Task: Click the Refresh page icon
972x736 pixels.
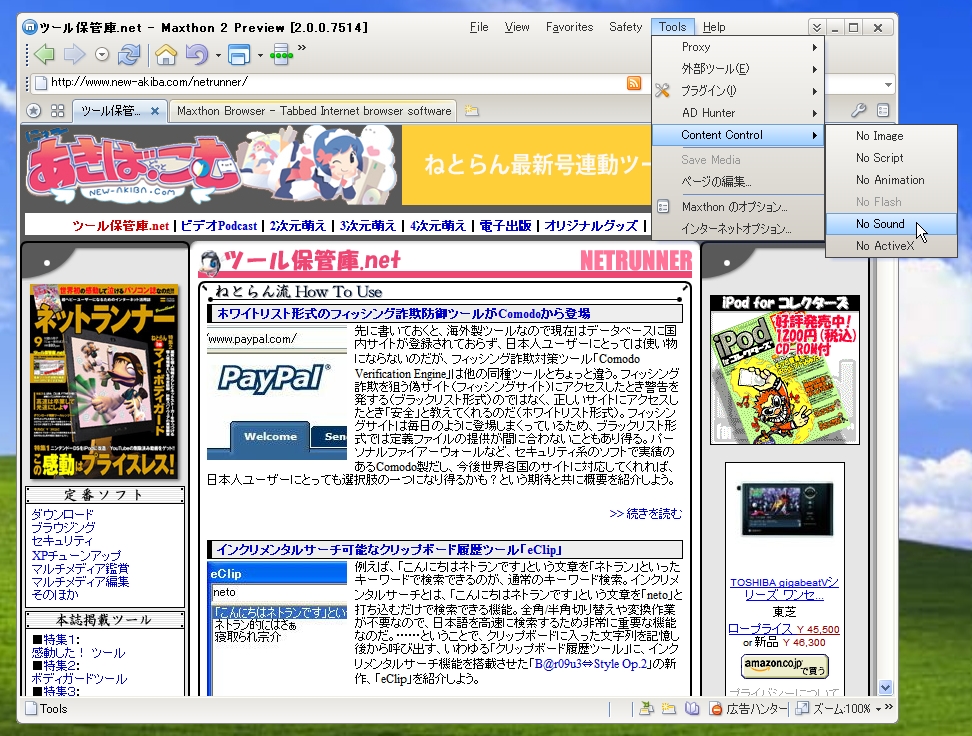Action: 129,55
